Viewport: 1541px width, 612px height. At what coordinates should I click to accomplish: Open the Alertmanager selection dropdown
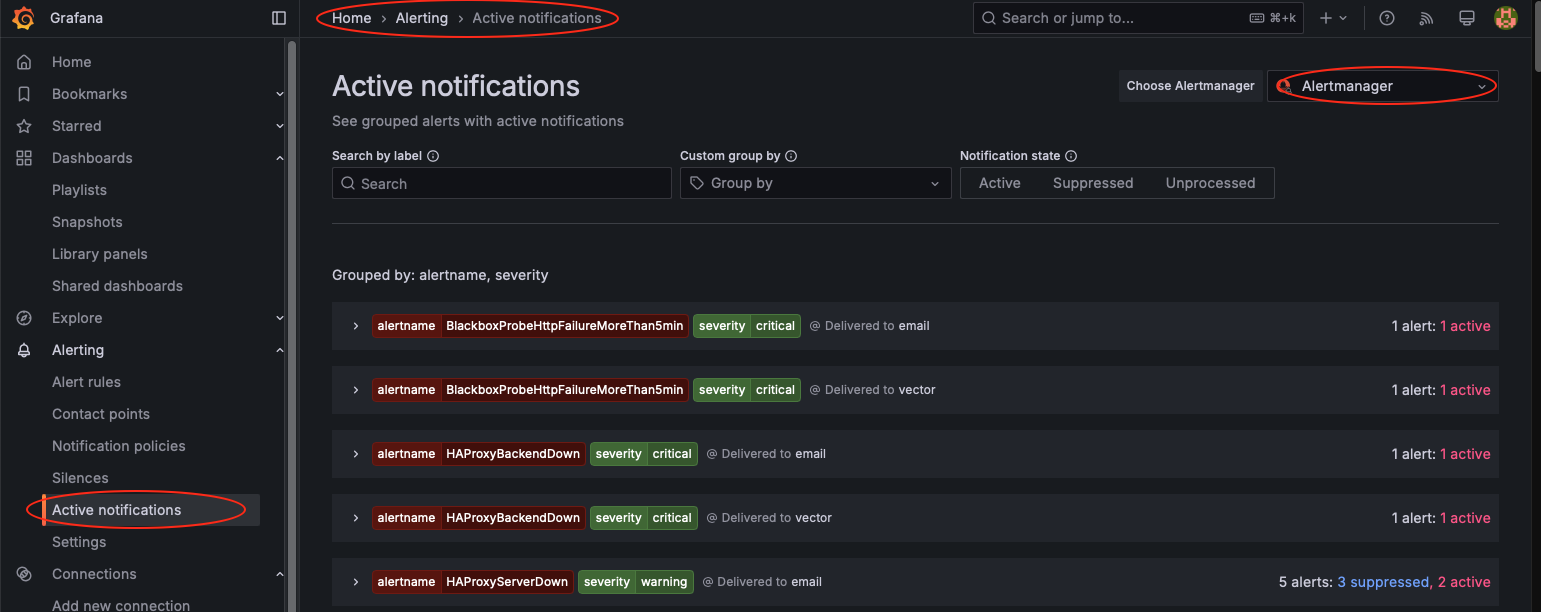1383,86
